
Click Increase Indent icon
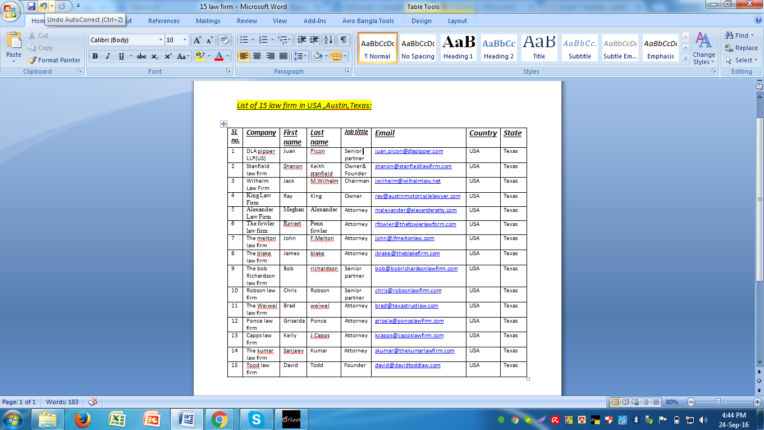pyautogui.click(x=314, y=40)
